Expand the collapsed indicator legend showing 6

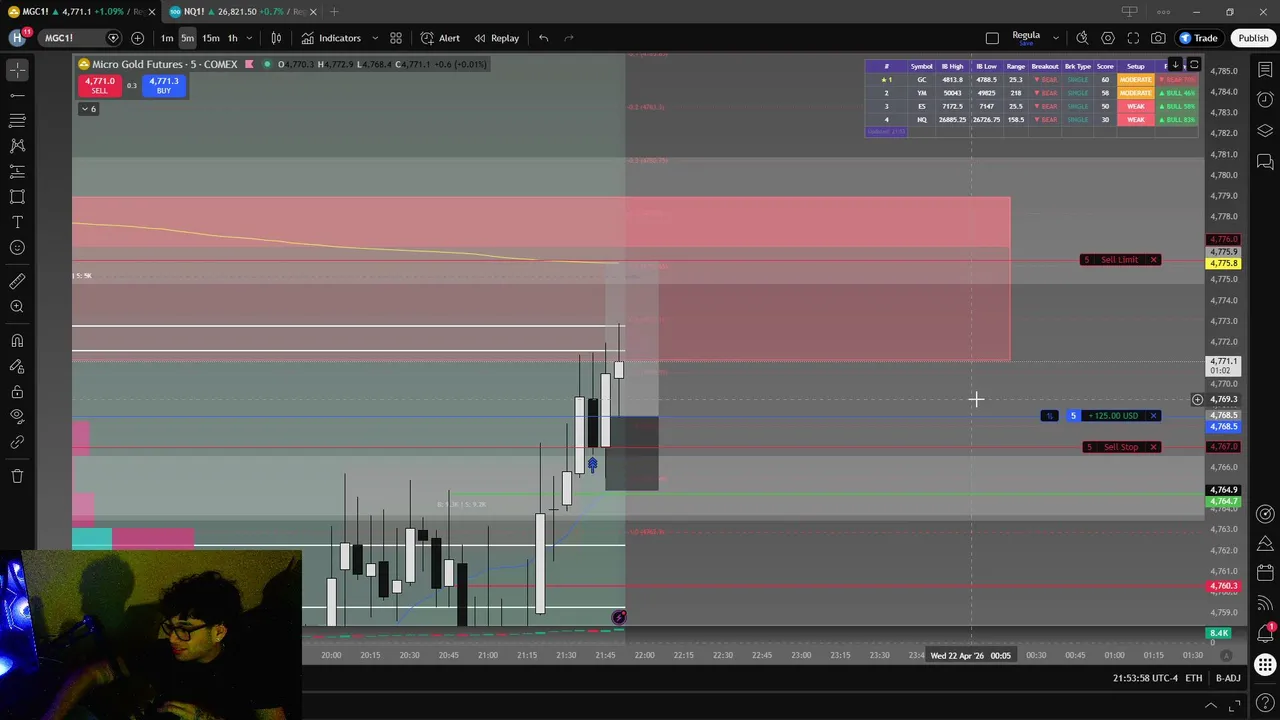tap(88, 108)
